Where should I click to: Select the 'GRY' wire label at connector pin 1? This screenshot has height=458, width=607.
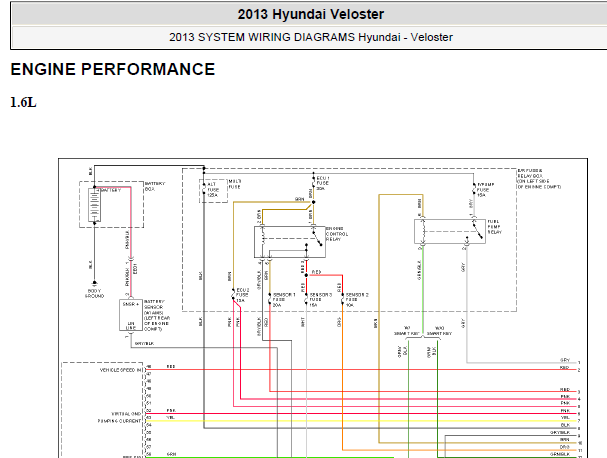click(x=565, y=360)
